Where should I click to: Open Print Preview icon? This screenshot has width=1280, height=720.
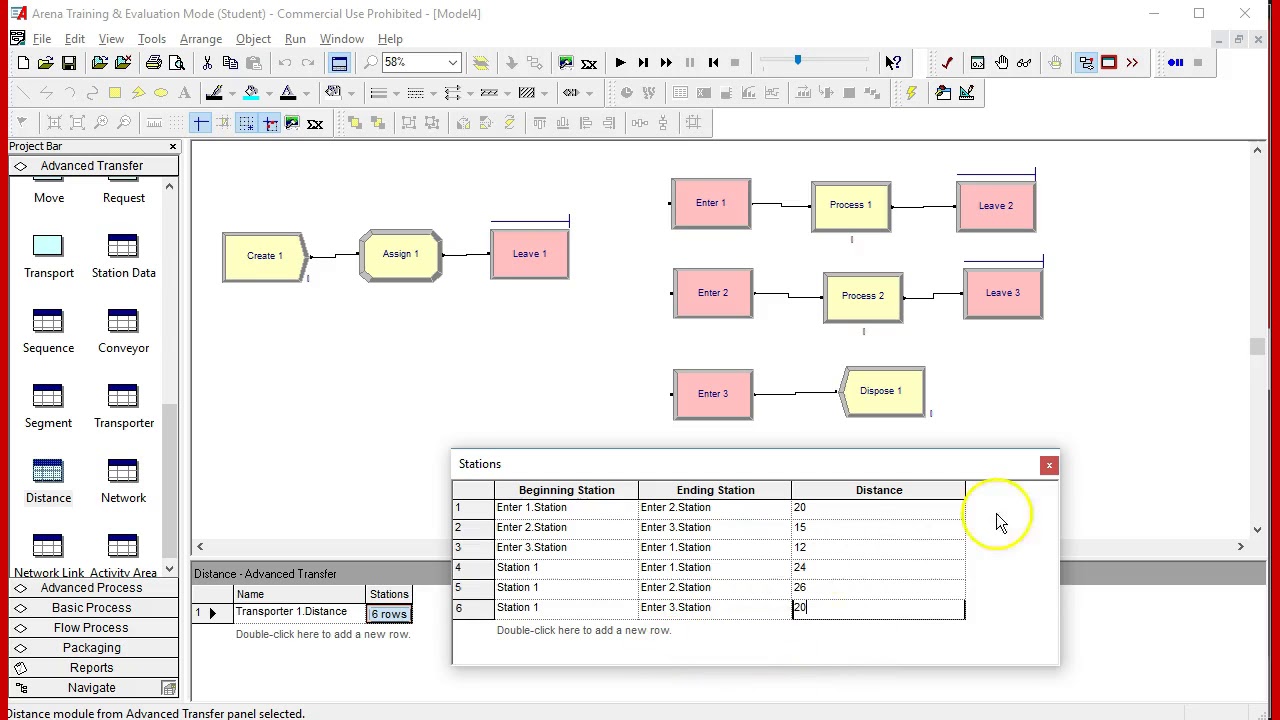(177, 63)
